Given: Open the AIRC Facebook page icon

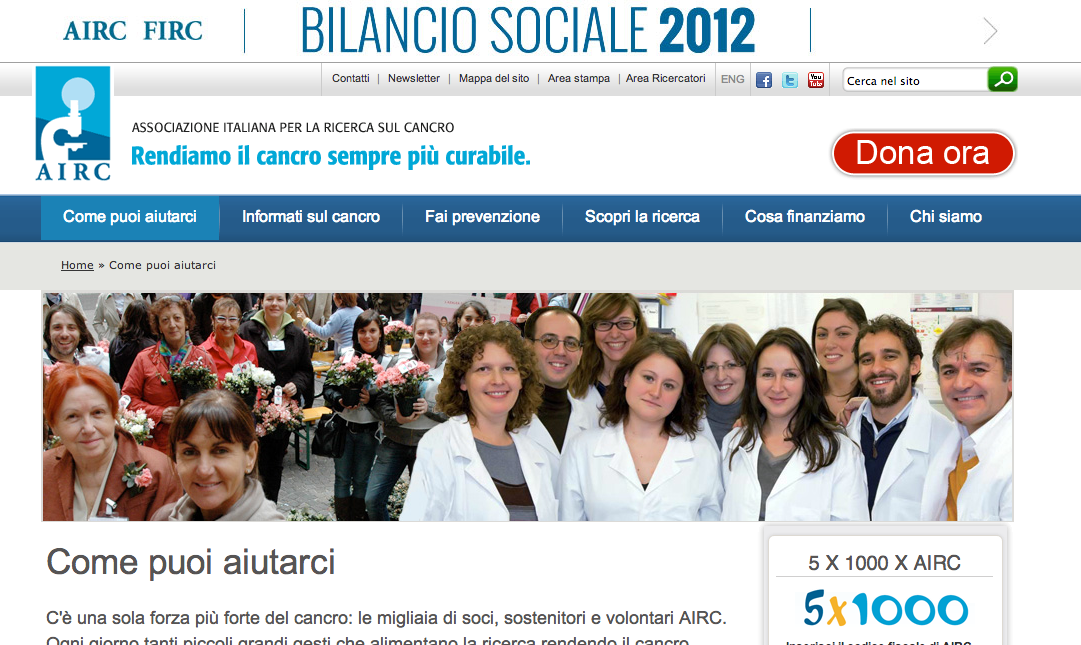Looking at the screenshot, I should click(x=764, y=80).
